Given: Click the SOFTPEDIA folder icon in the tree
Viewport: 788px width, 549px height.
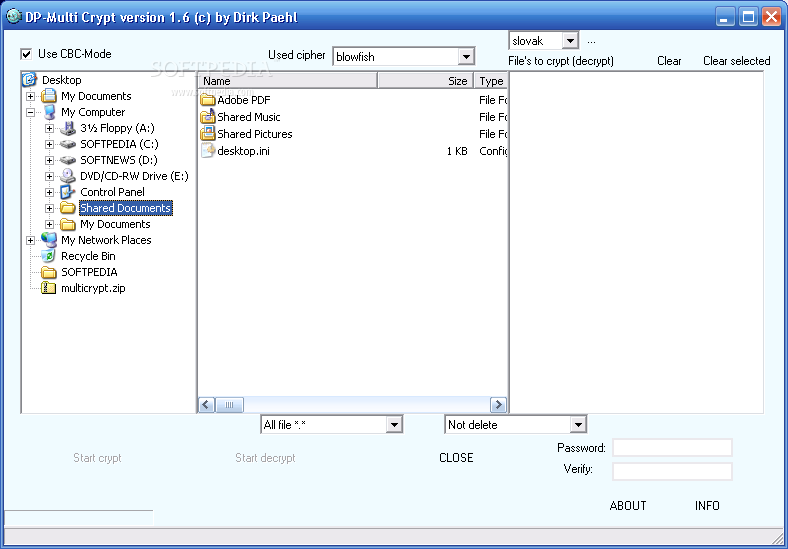Looking at the screenshot, I should (x=49, y=272).
